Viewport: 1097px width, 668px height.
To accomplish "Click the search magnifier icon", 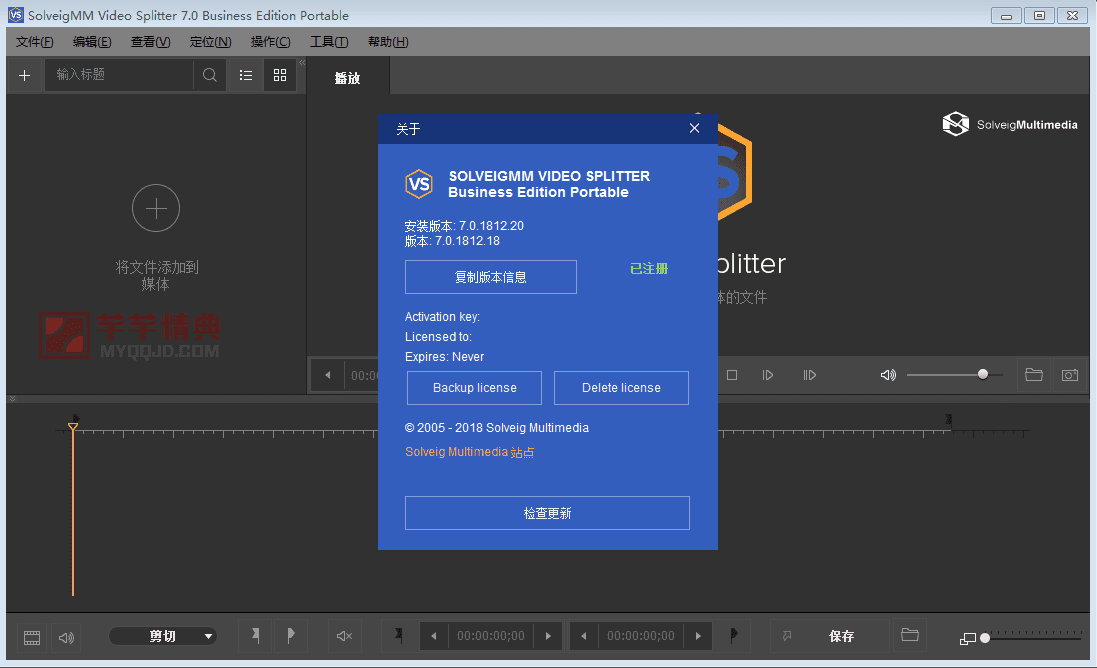I will [x=209, y=75].
